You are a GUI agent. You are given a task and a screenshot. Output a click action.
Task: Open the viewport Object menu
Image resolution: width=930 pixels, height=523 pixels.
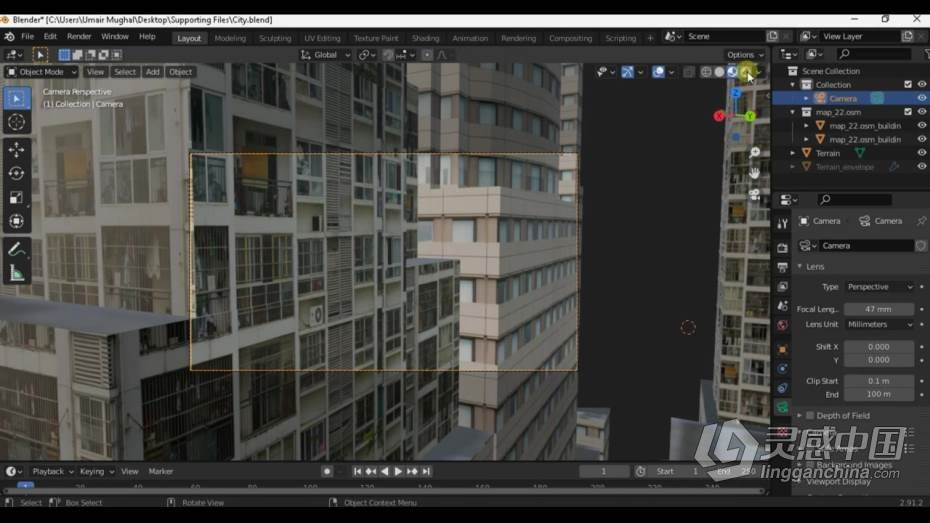click(180, 72)
